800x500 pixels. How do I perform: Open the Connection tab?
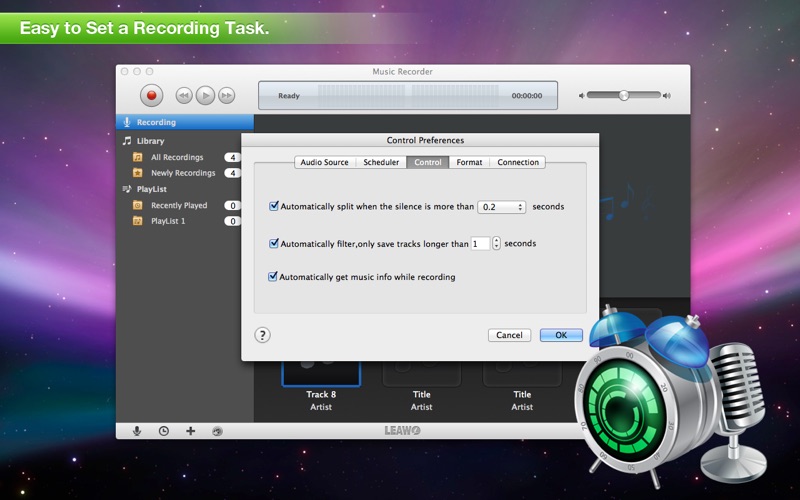518,162
